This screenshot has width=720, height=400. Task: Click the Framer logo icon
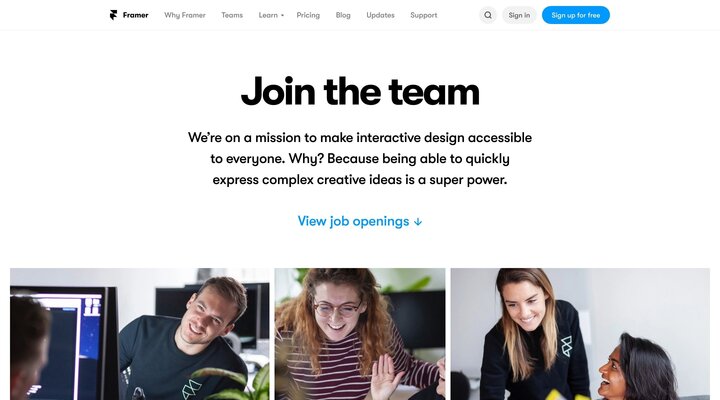[113, 15]
